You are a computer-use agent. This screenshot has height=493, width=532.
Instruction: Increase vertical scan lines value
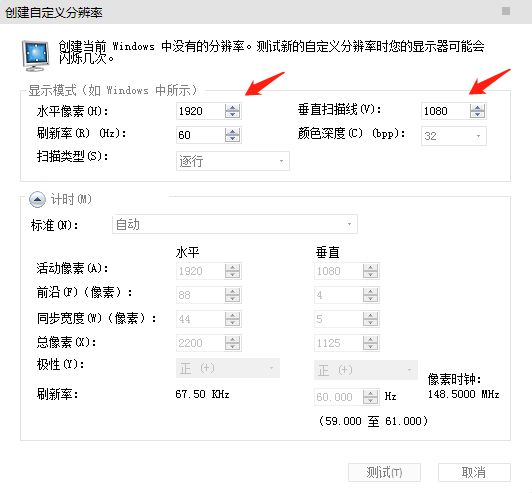(x=477, y=108)
